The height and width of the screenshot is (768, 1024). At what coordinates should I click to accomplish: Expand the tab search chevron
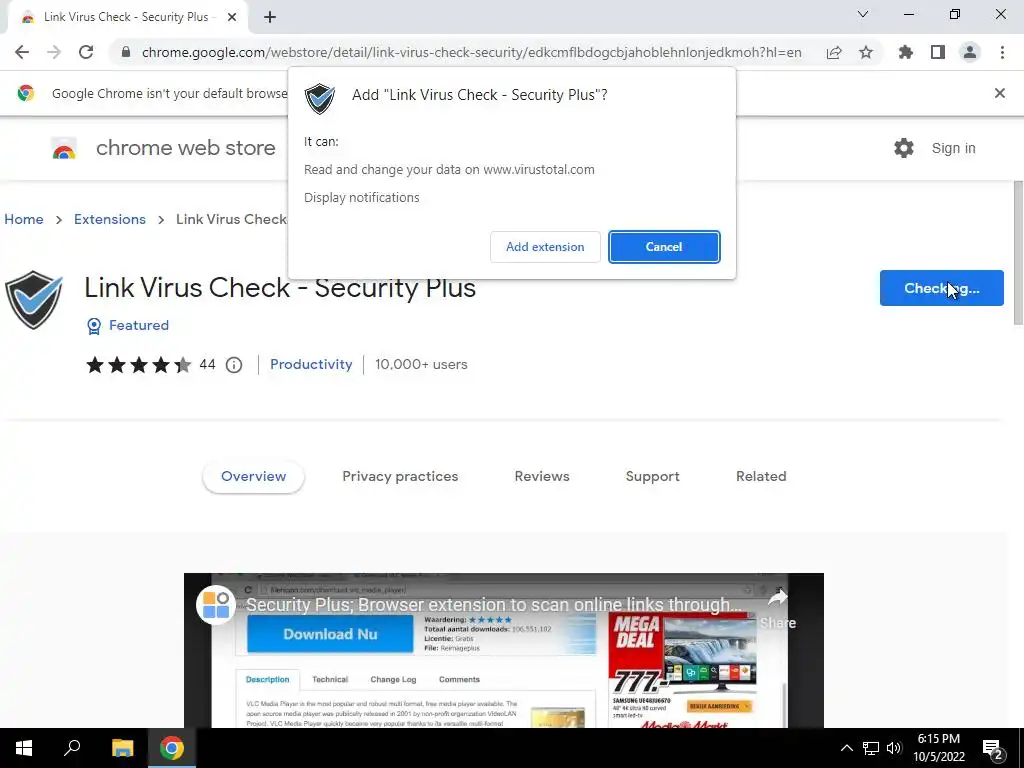[863, 14]
